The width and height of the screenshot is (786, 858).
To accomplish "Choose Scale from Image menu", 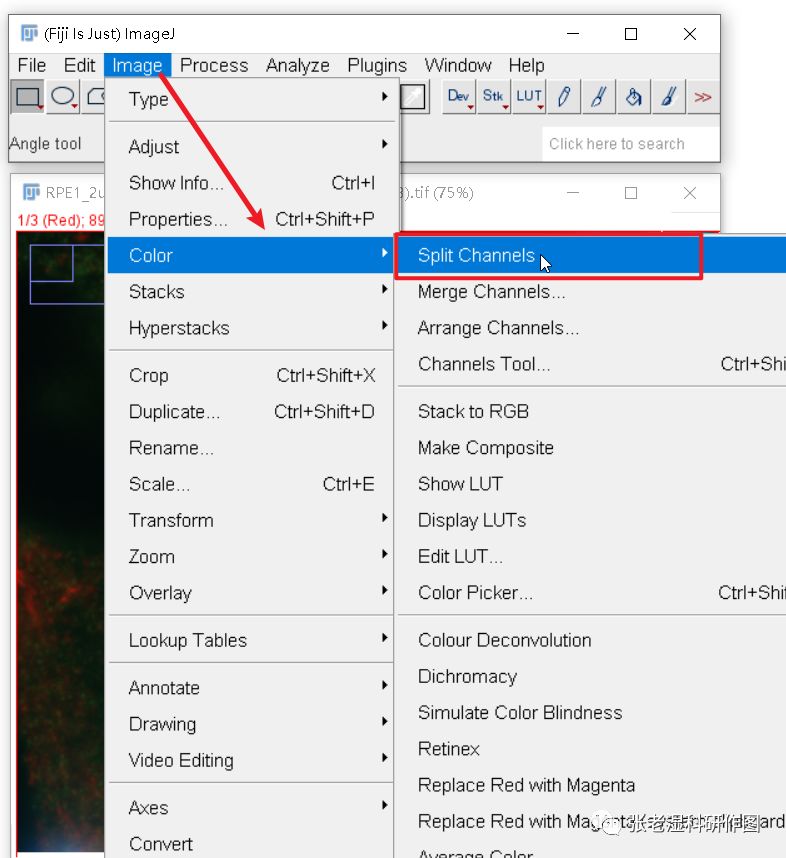I will click(251, 484).
